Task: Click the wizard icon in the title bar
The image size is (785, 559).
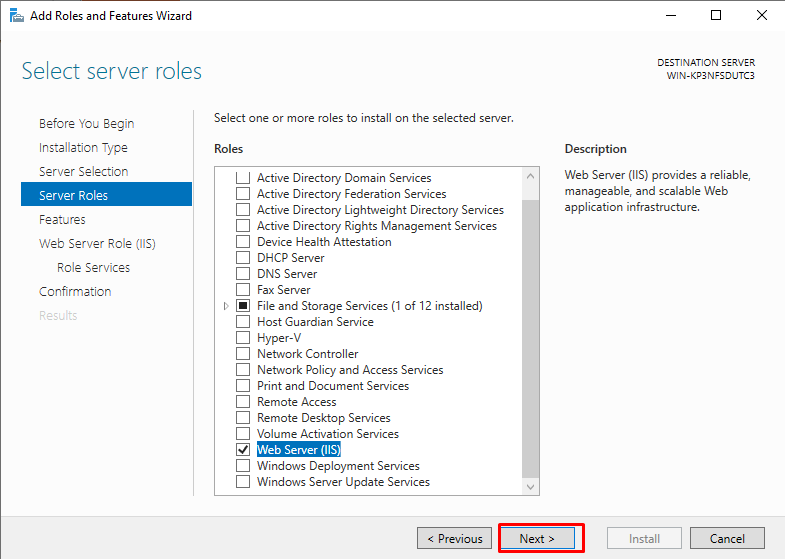Action: [x=17, y=16]
